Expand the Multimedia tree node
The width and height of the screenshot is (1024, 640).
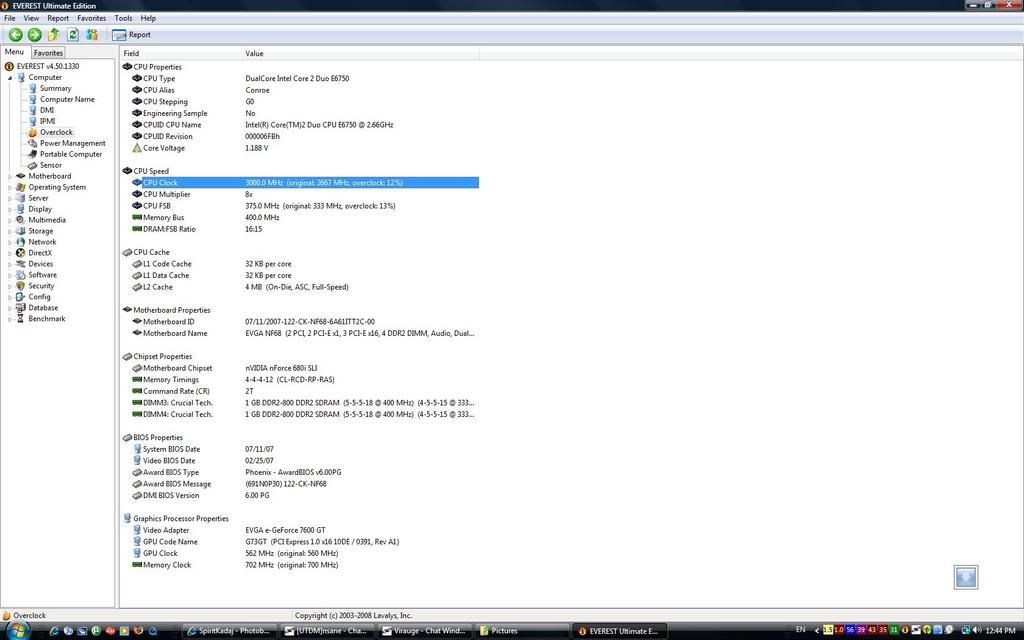(10, 220)
